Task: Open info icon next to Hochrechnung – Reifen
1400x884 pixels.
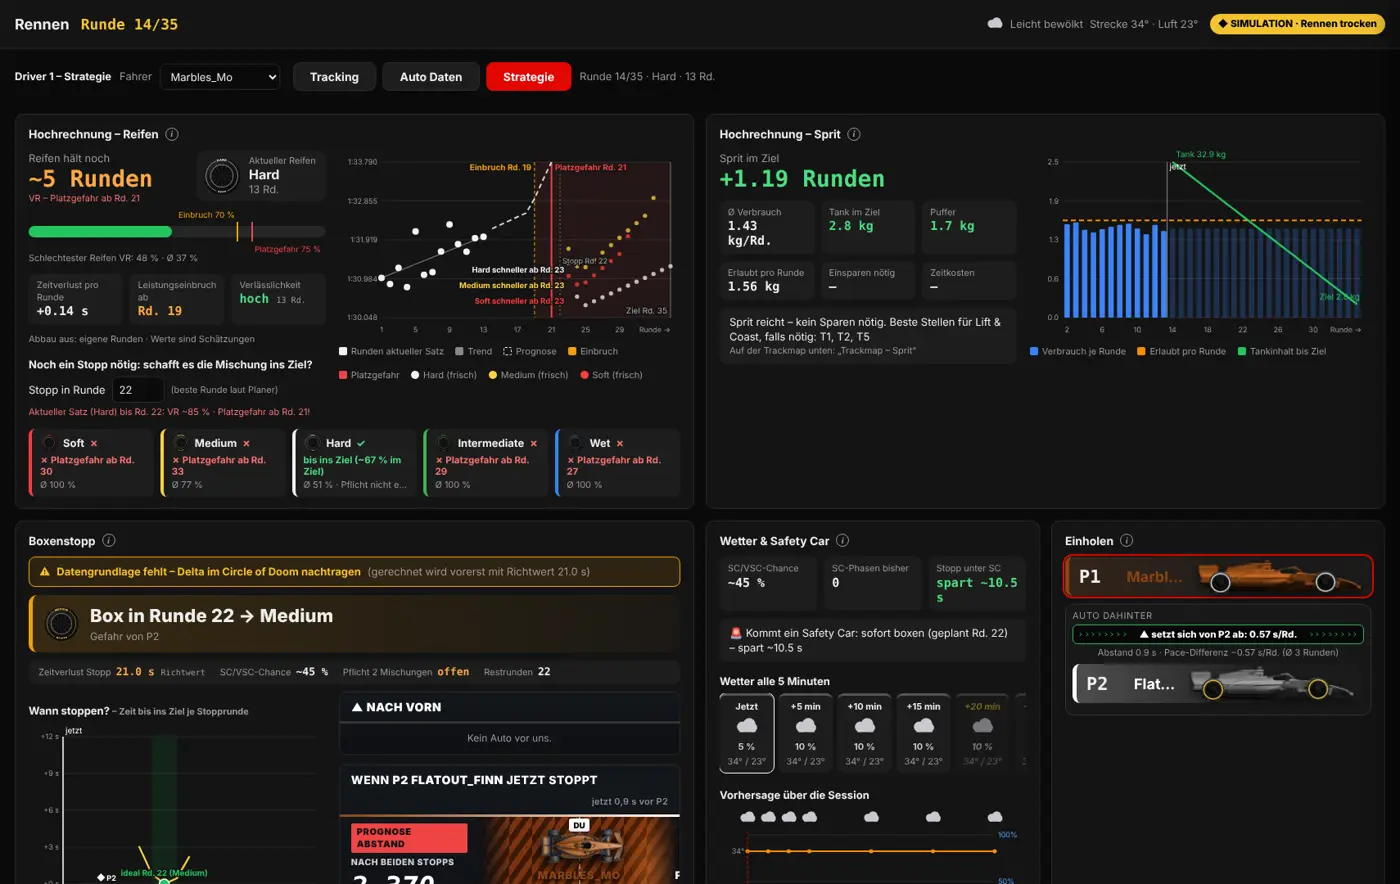Action: 172,134
